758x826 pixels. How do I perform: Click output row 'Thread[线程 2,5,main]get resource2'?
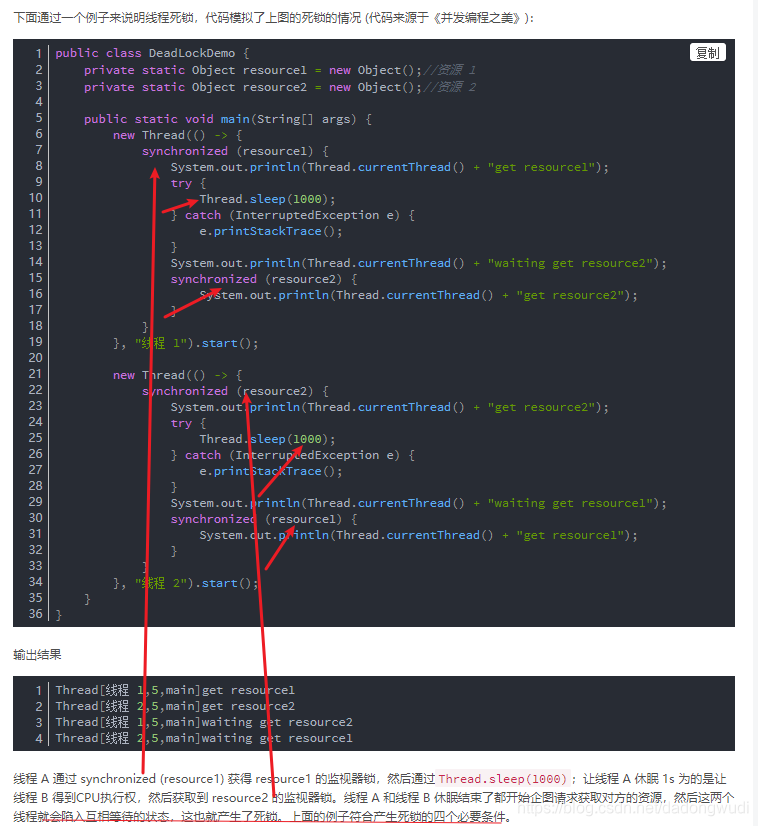coord(175,706)
